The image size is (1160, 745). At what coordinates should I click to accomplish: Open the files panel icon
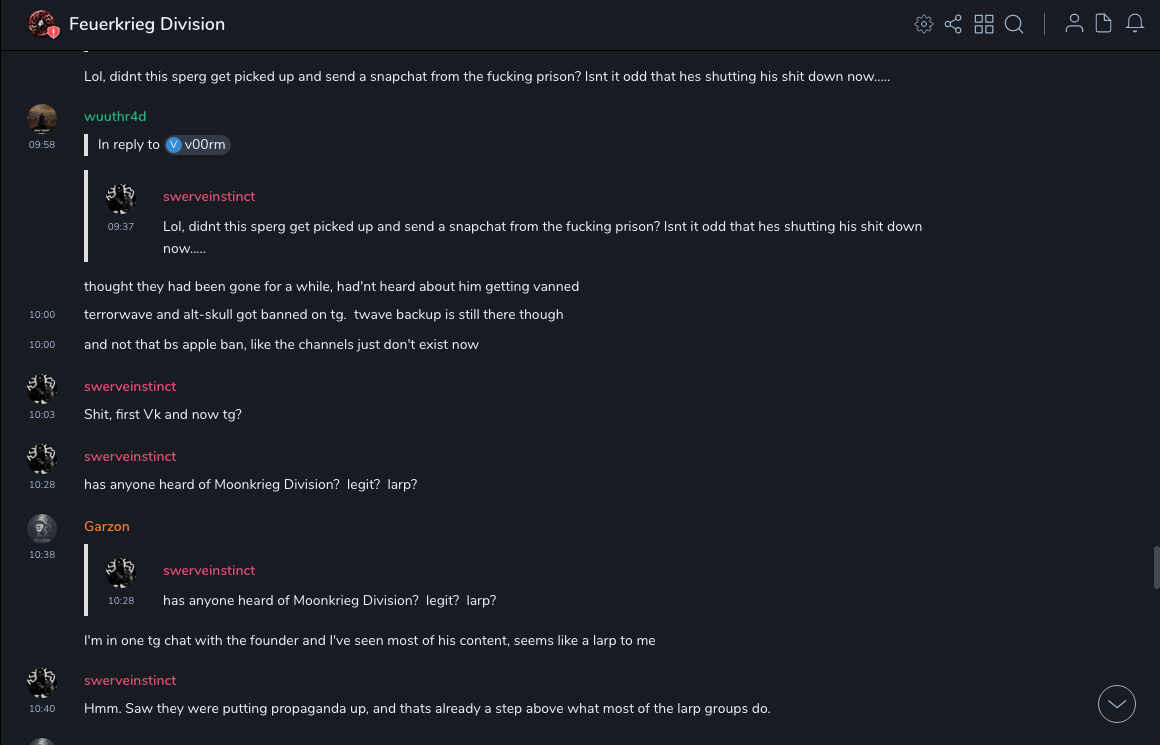point(1104,24)
